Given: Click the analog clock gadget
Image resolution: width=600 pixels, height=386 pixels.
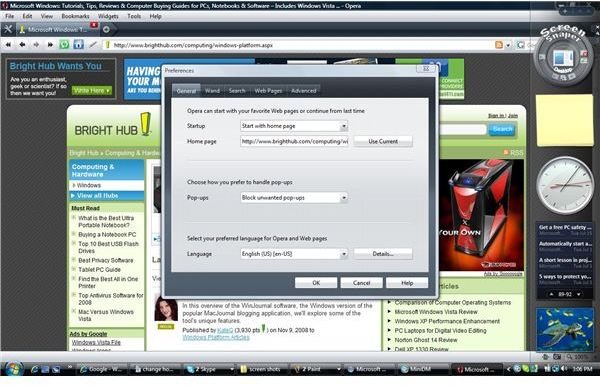Looking at the screenshot, I should pos(565,185).
